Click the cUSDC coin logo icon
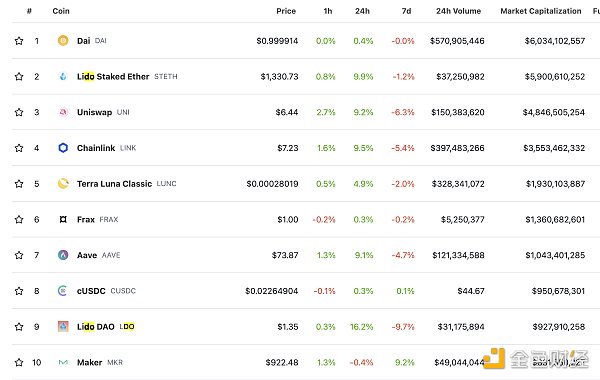This screenshot has width=600, height=380. [63, 291]
